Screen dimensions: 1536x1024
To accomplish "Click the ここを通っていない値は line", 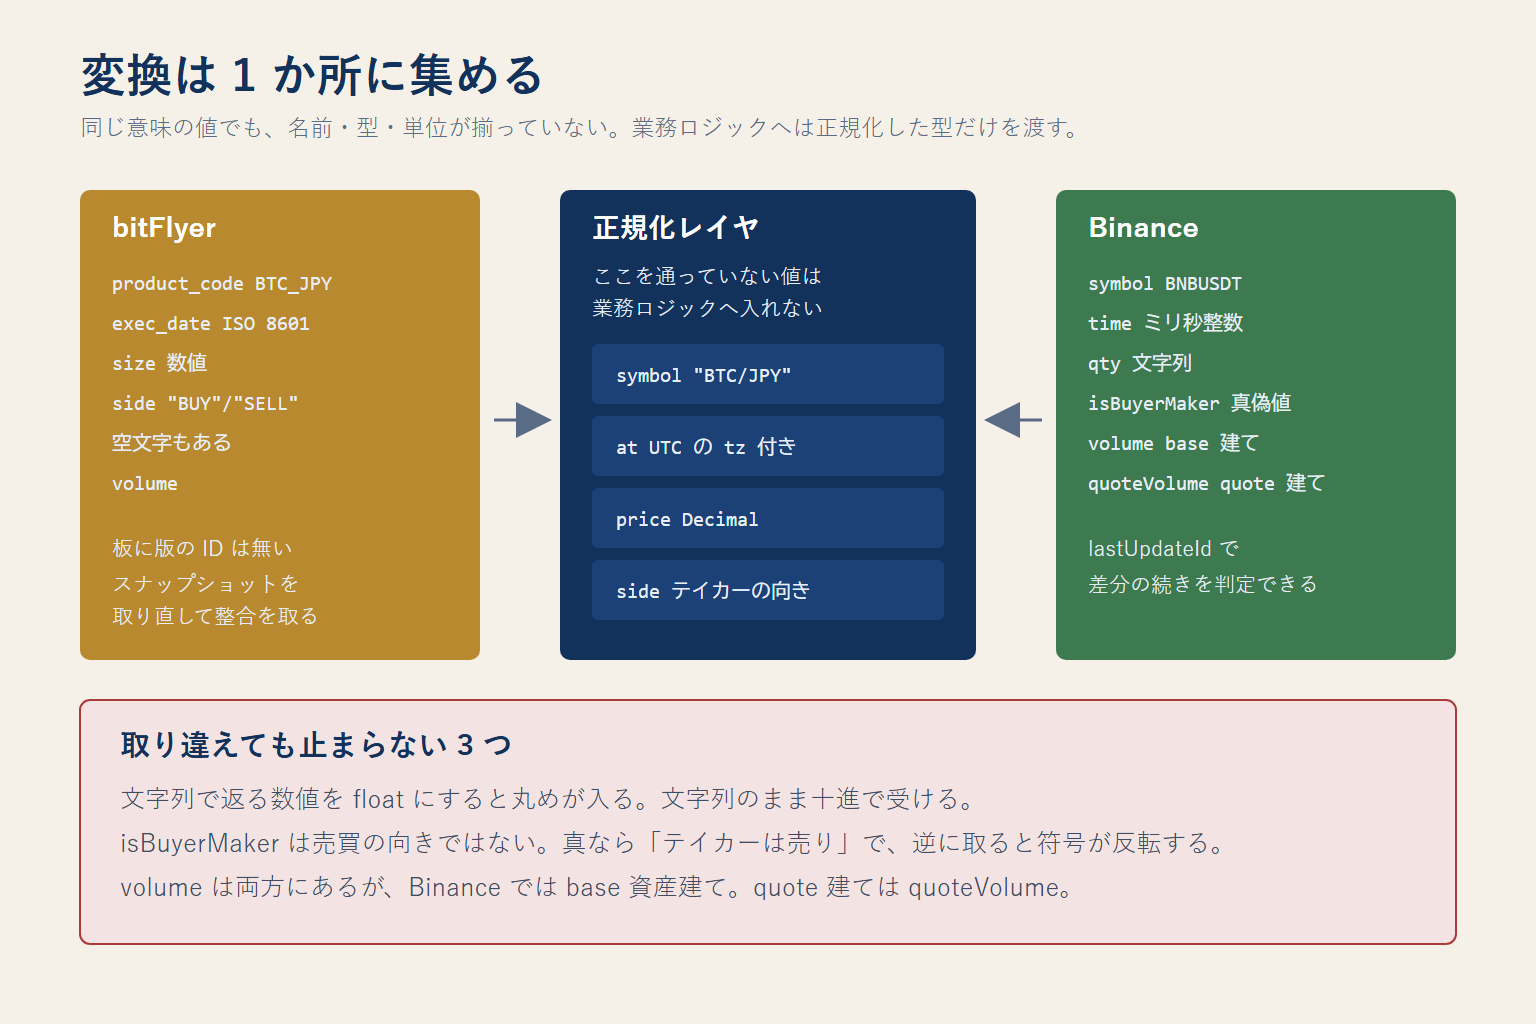I will pos(707,276).
